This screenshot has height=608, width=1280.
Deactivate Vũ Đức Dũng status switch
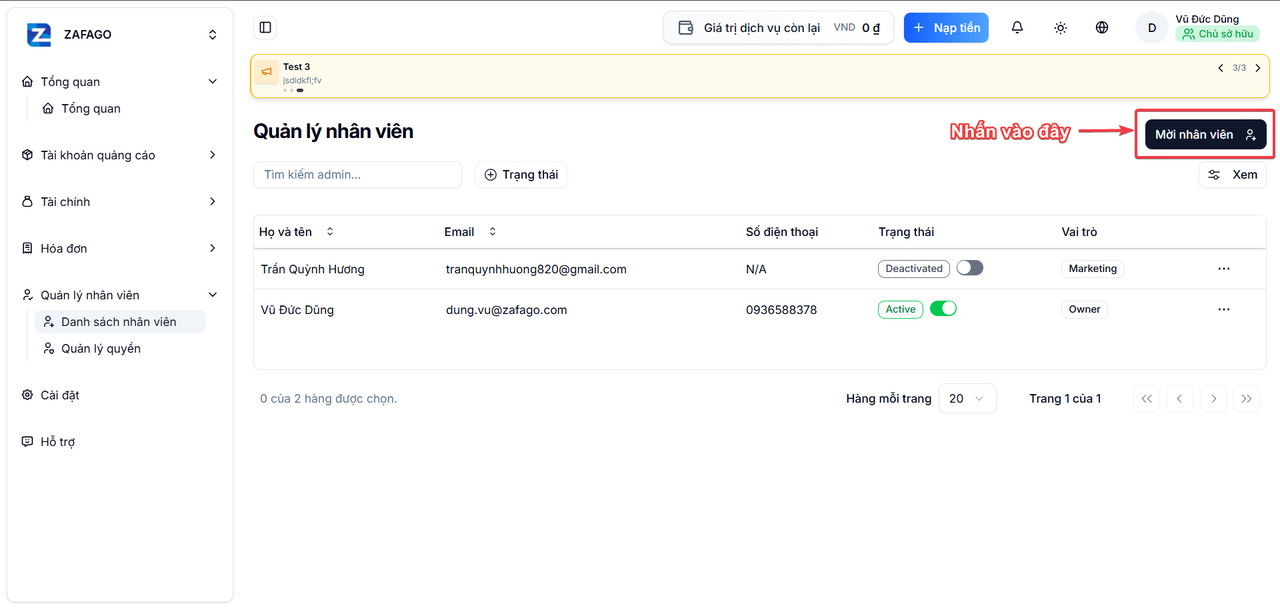(943, 309)
